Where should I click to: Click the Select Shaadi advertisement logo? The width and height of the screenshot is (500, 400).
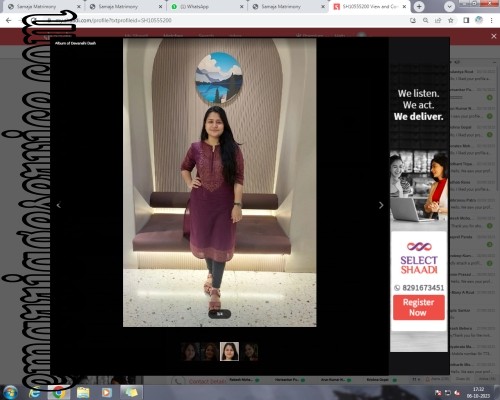419,258
